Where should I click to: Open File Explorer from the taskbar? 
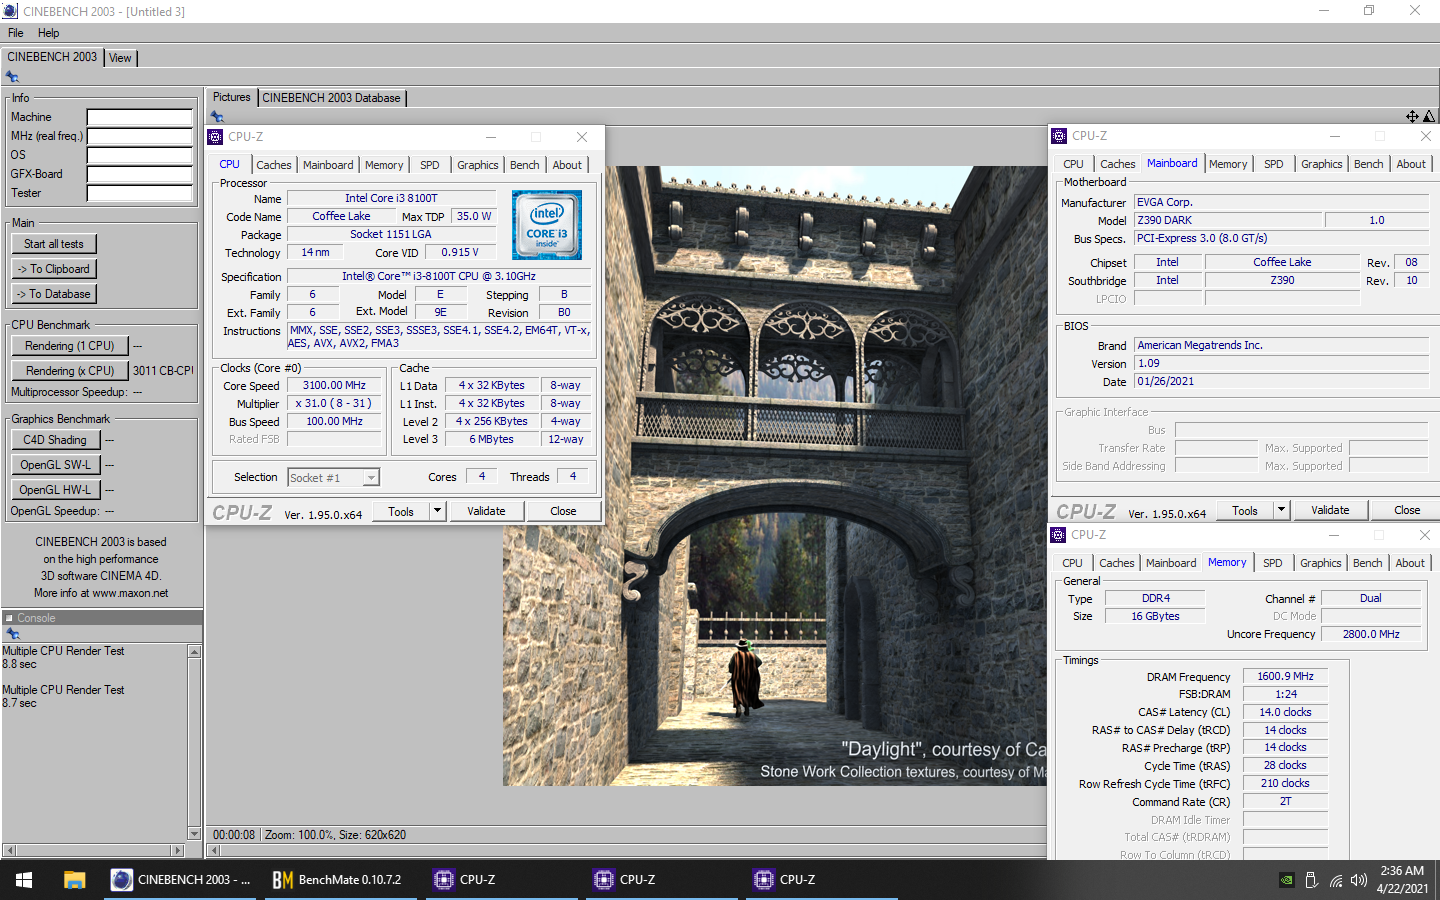click(x=74, y=880)
